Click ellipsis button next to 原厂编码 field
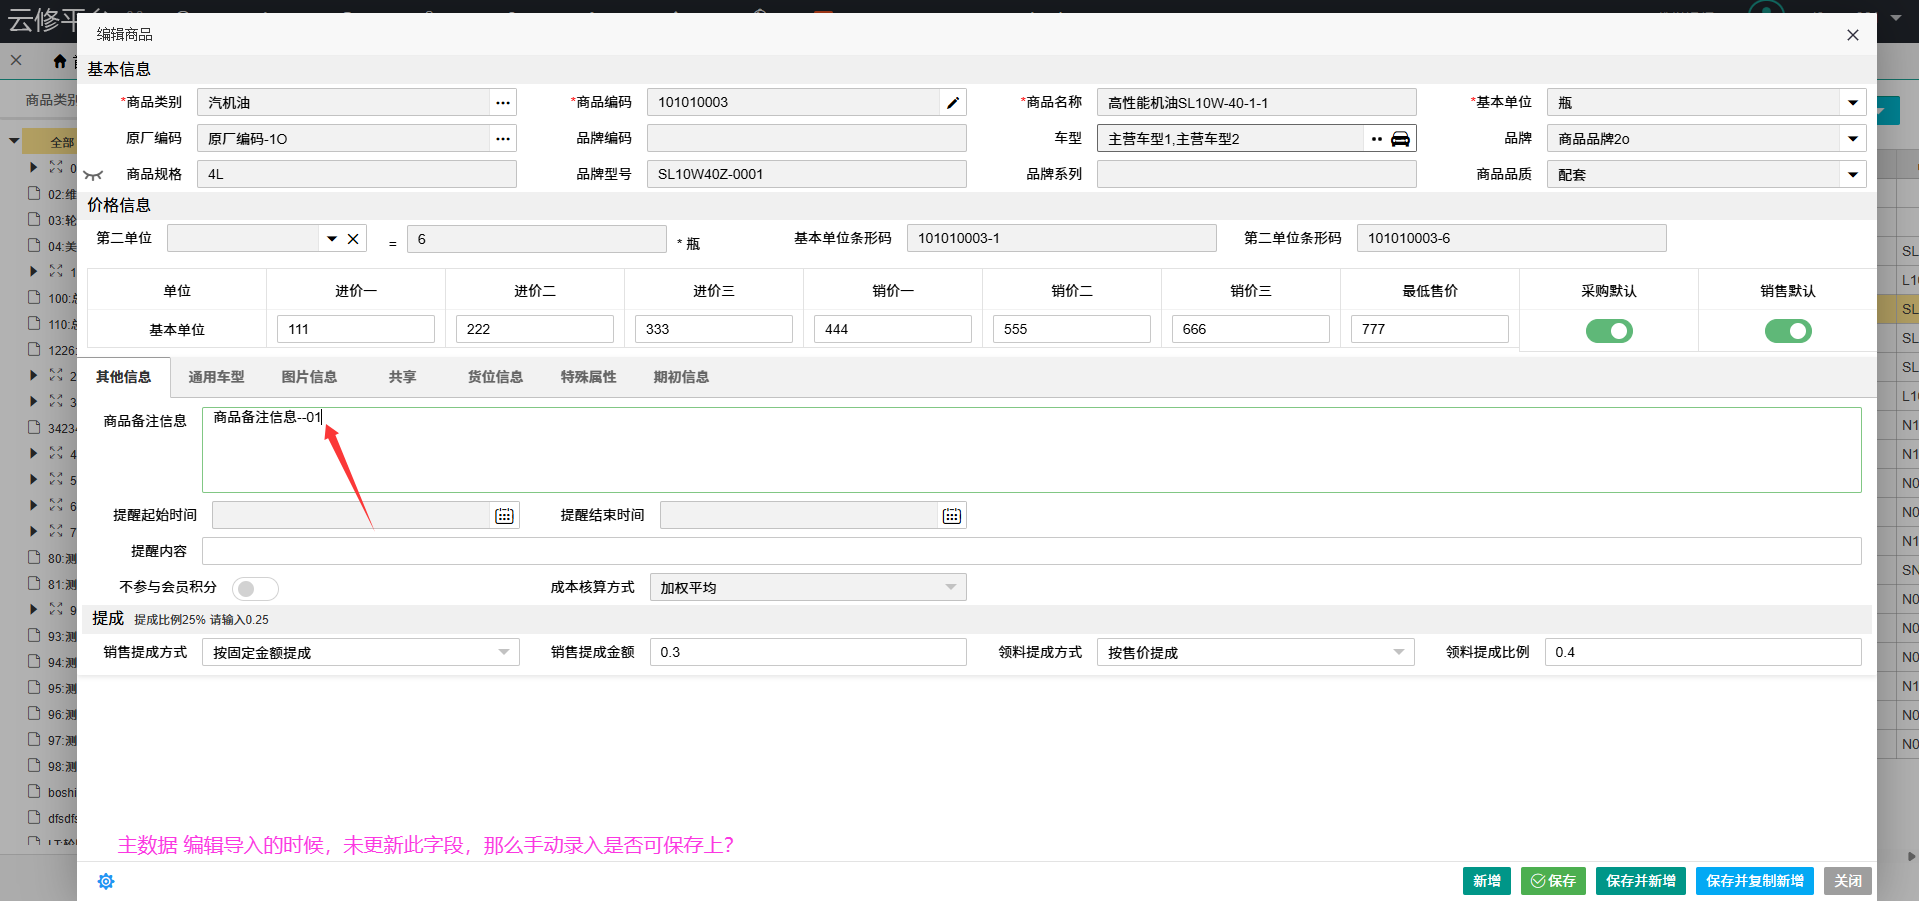The height and width of the screenshot is (901, 1919). coord(502,139)
